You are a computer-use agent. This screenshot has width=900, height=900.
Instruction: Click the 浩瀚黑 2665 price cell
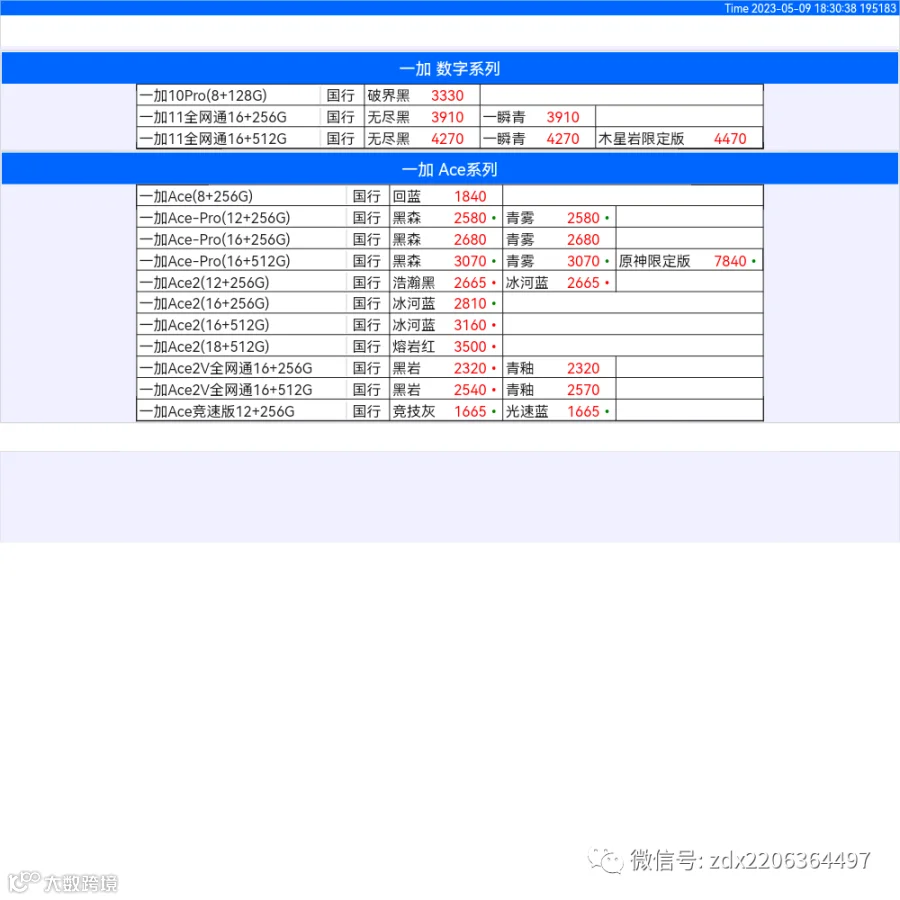point(446,282)
